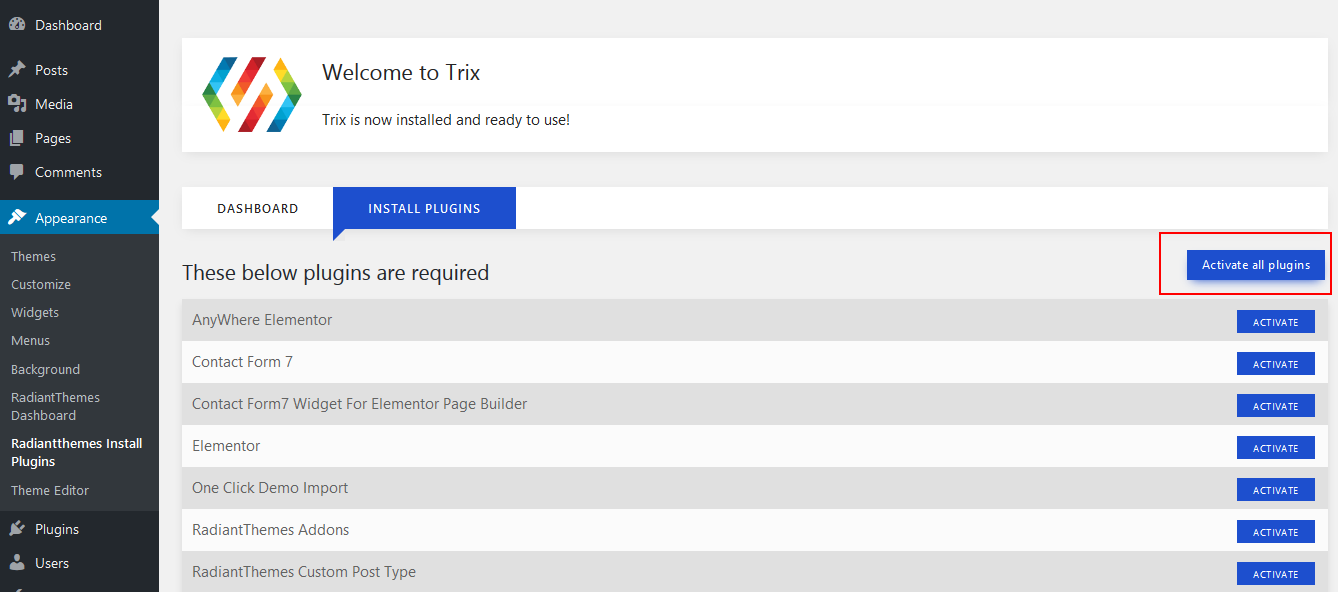Viewport: 1338px width, 592px height.
Task: Click the Posts pushpin icon
Action: point(17,70)
